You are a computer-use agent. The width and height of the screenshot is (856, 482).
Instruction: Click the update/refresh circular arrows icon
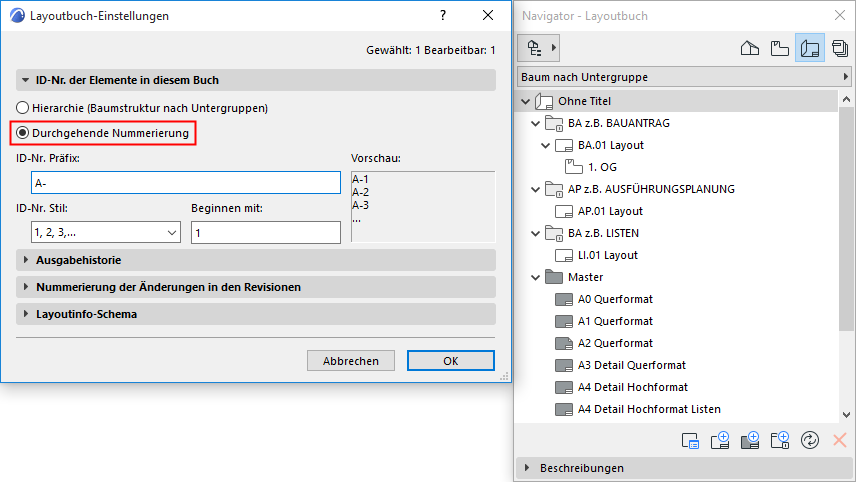coord(810,439)
